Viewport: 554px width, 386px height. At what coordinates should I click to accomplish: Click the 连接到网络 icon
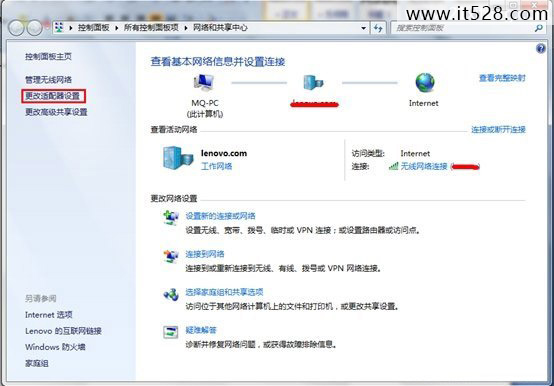171,256
